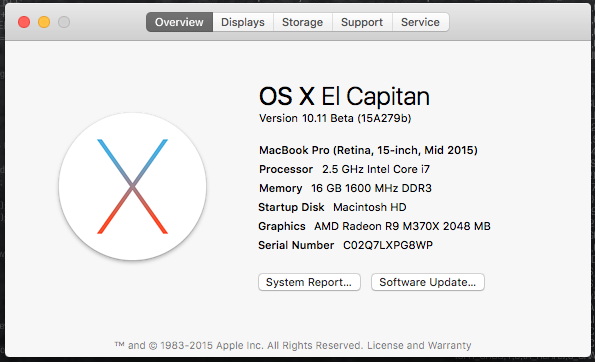
Task: Click the grayed-out zoom window button
Action: coord(64,22)
